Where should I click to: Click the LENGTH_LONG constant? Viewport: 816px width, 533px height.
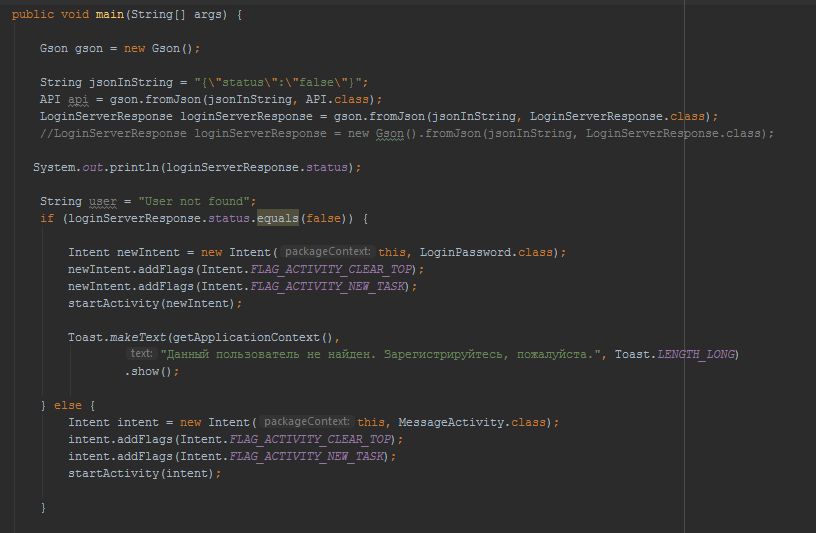696,354
